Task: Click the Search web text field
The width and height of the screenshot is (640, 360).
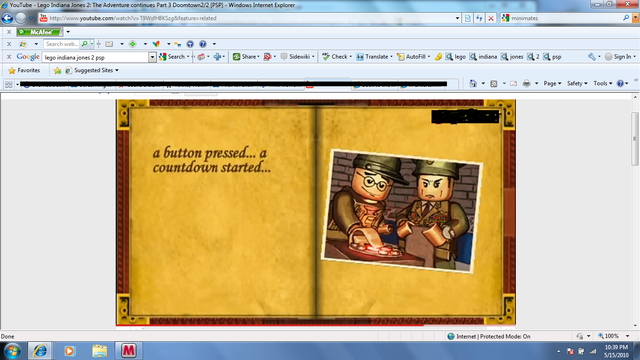Action: point(61,44)
